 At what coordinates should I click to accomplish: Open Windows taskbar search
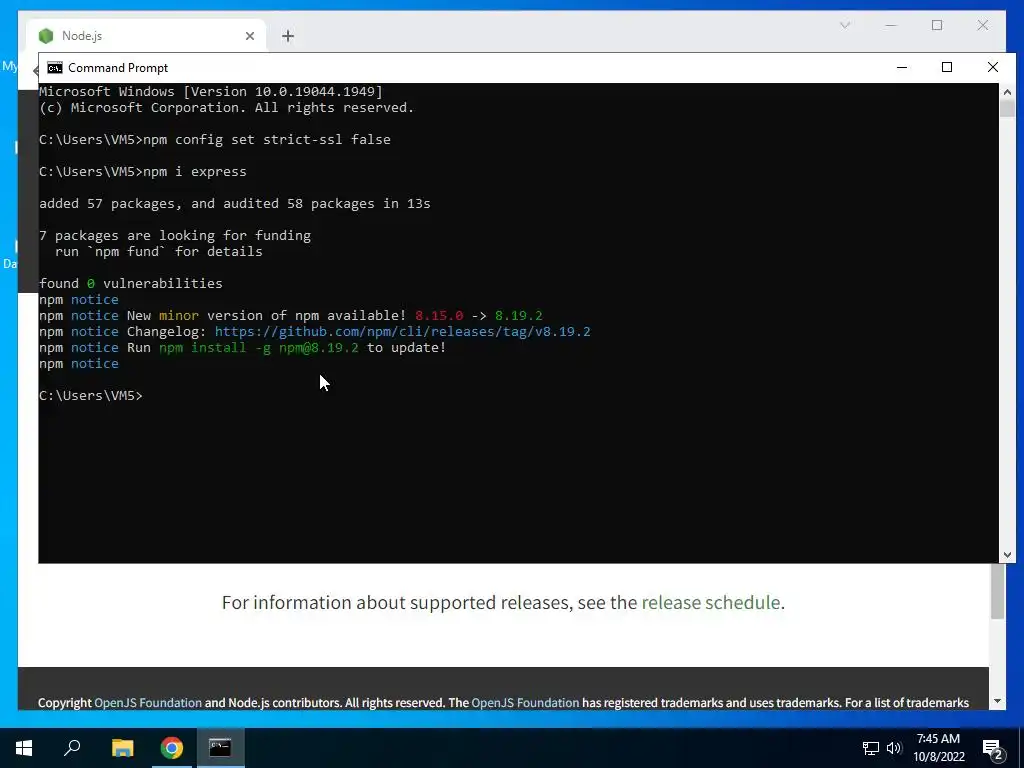tap(72, 748)
